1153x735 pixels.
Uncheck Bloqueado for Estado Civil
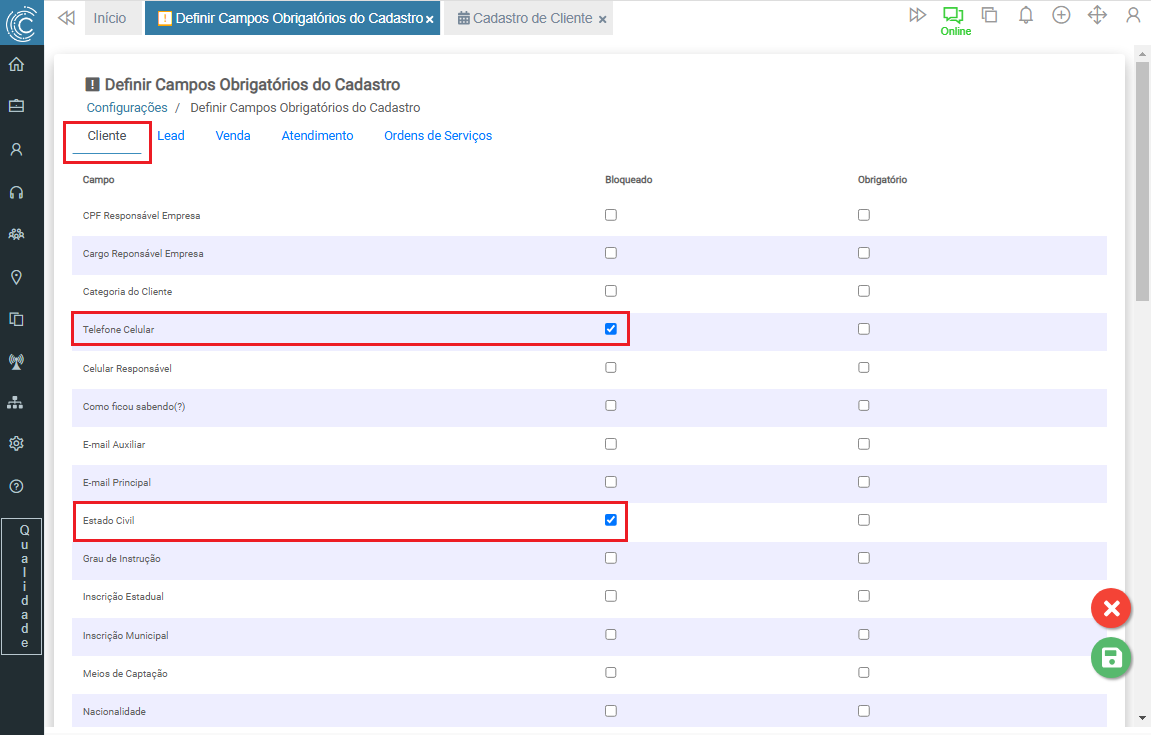pyautogui.click(x=611, y=520)
